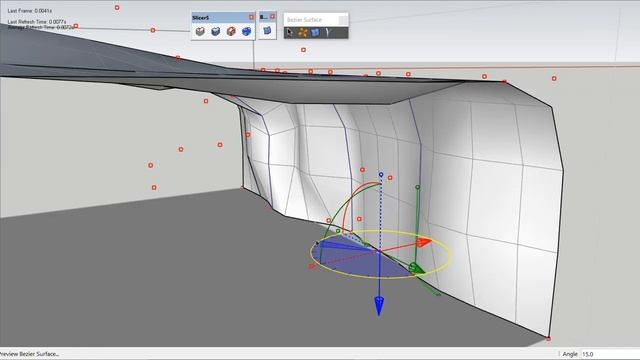Image resolution: width=640 pixels, height=360 pixels.
Task: Click the white Y-shaped icon in Bezier Surface toolbar
Action: [327, 32]
